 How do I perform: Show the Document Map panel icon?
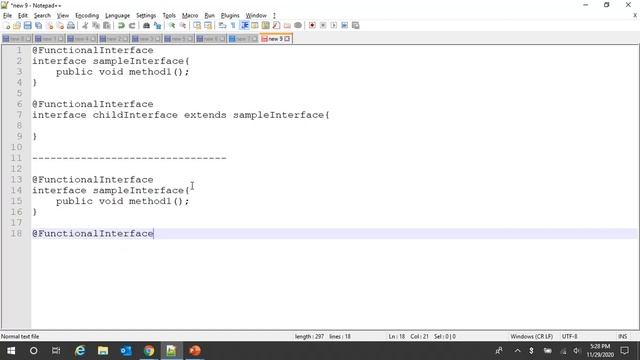[266, 25]
